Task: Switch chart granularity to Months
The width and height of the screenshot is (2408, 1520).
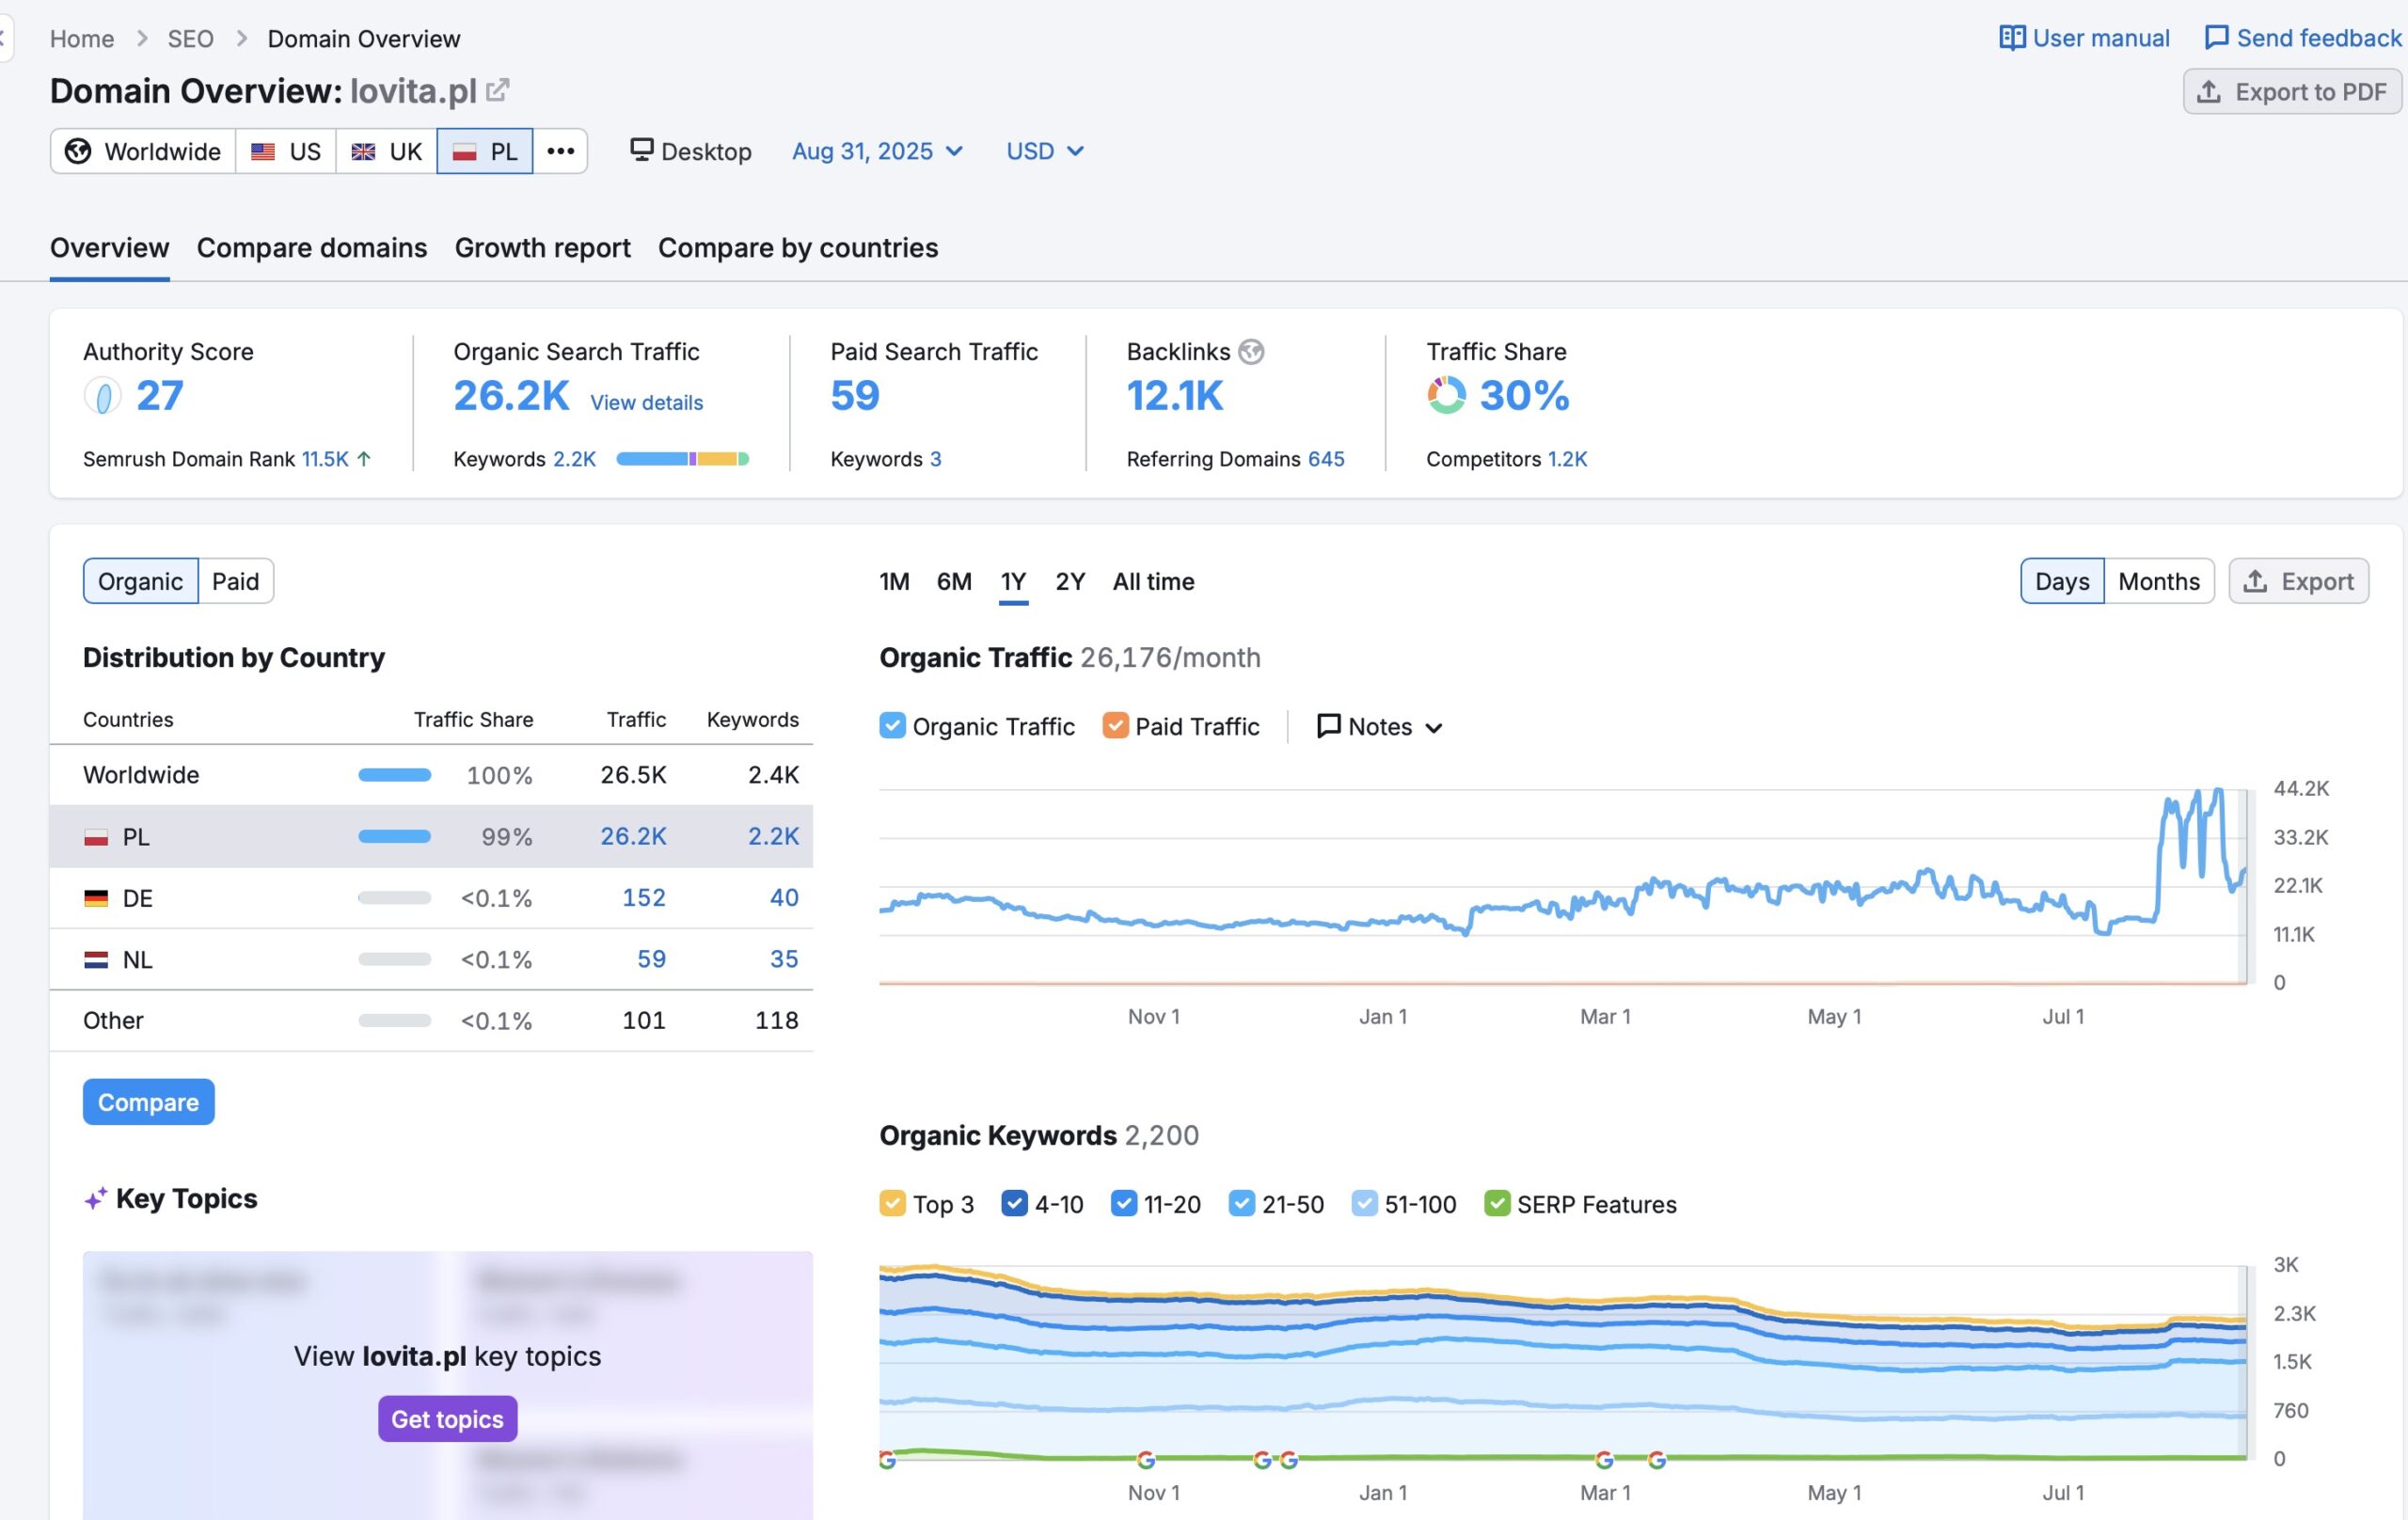Action: click(2158, 581)
